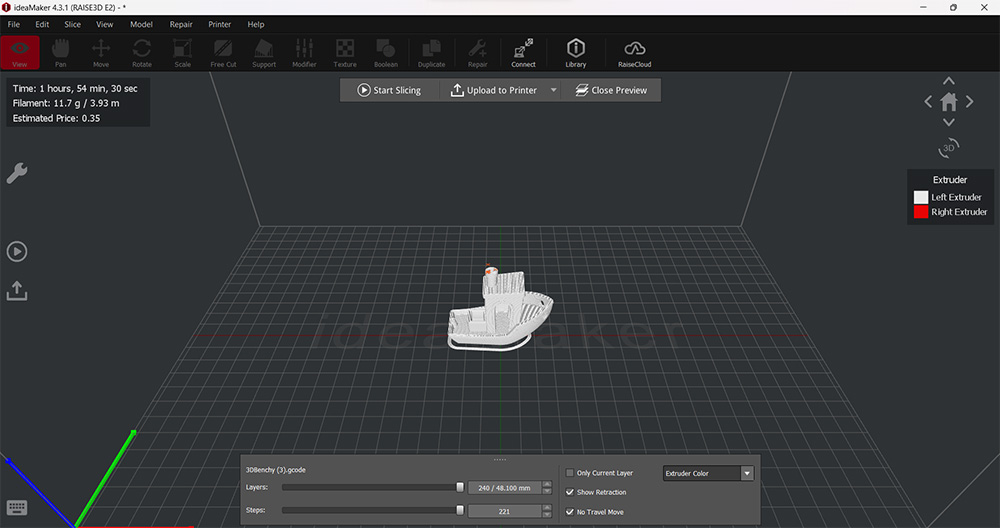Enable Only Current Layer checkbox
Screen dimensions: 1000x528
[x=570, y=473]
